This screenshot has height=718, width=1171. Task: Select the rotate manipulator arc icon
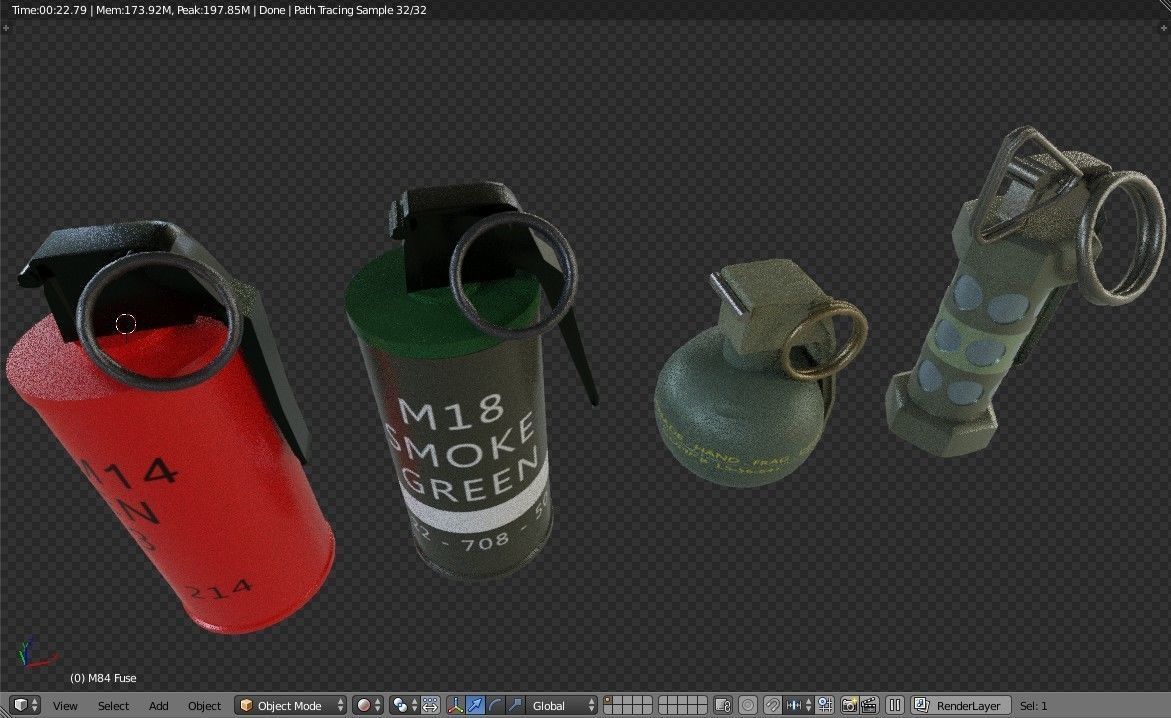tap(495, 705)
